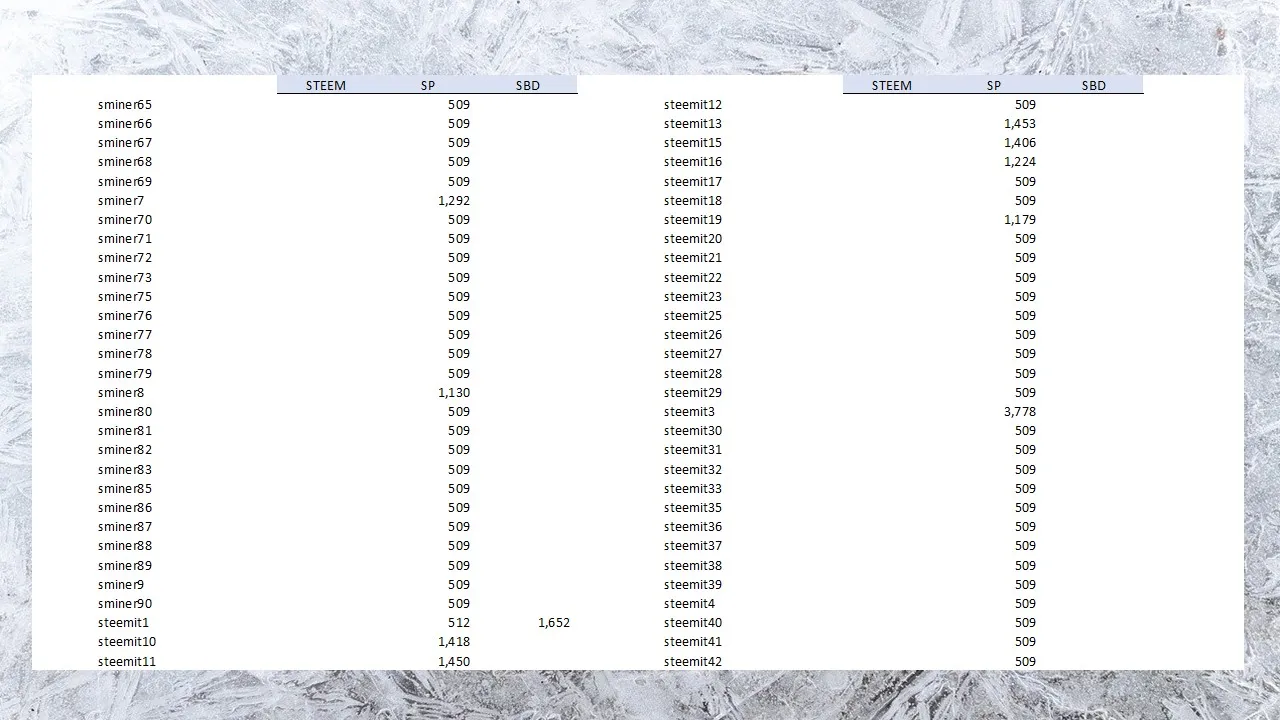This screenshot has width=1280, height=720.
Task: Click the steemit1 account name
Action: tap(123, 622)
